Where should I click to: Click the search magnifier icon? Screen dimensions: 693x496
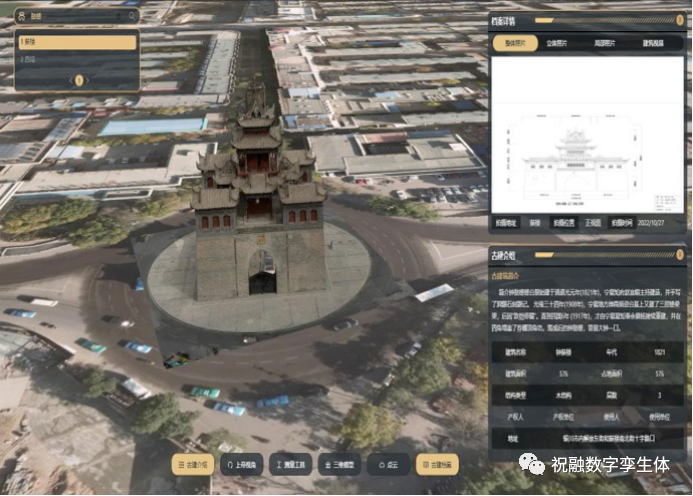[131, 16]
